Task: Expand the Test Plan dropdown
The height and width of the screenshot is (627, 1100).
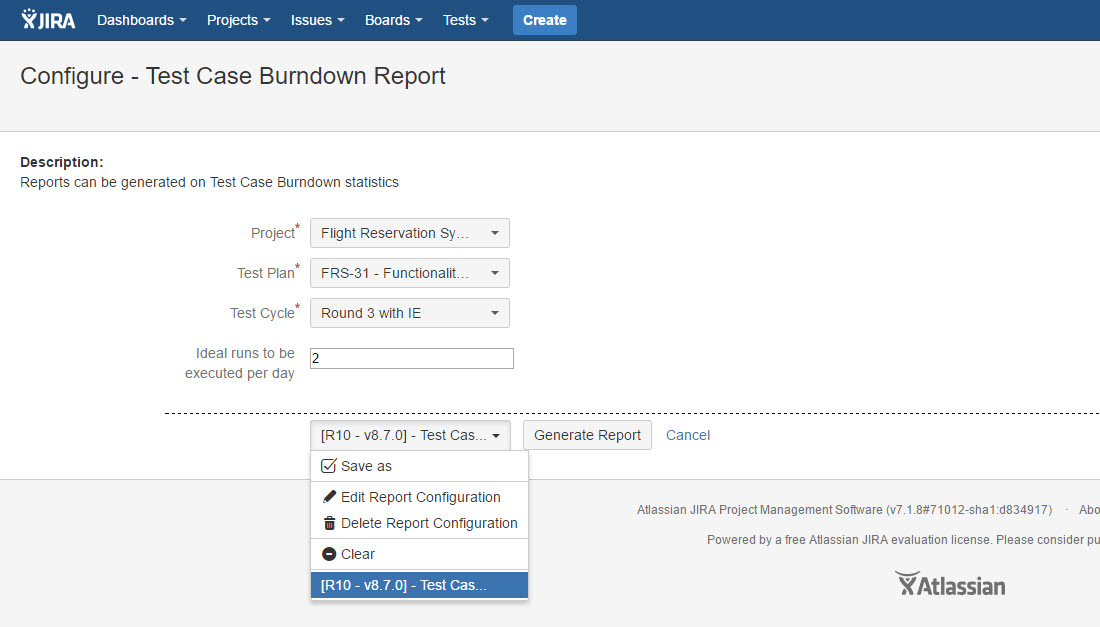Action: pos(409,273)
